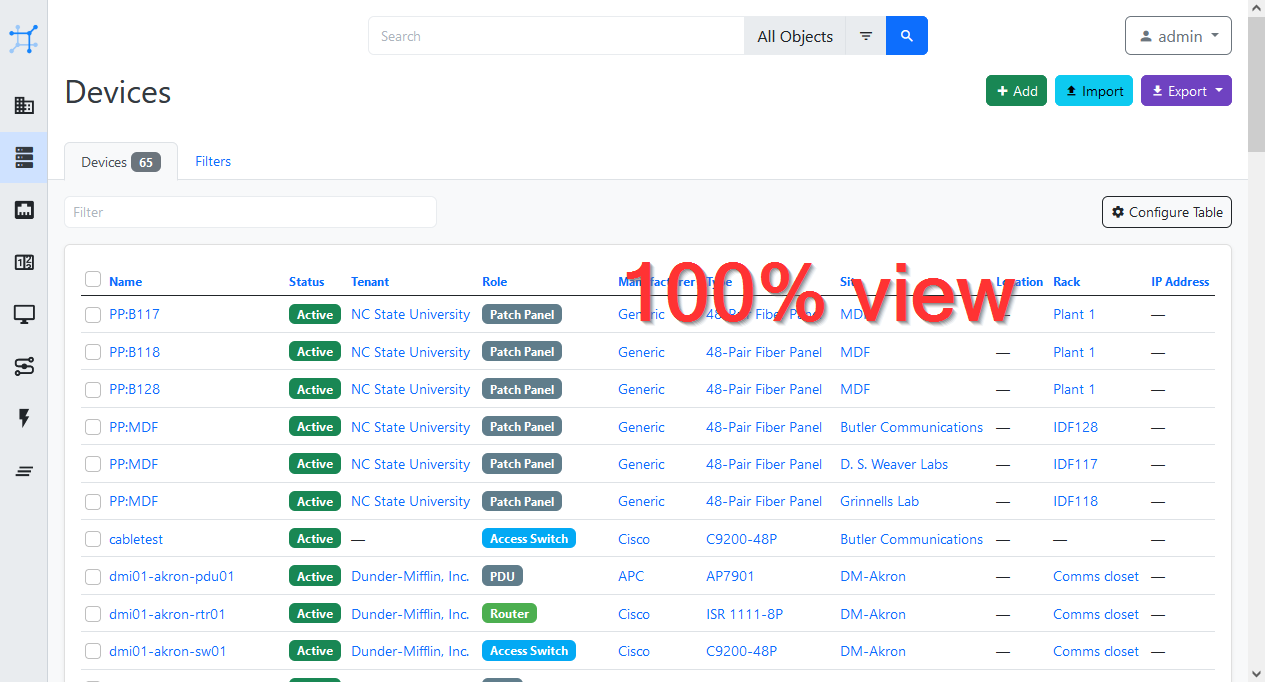Click the green Add button
1265x682 pixels.
pos(1016,90)
